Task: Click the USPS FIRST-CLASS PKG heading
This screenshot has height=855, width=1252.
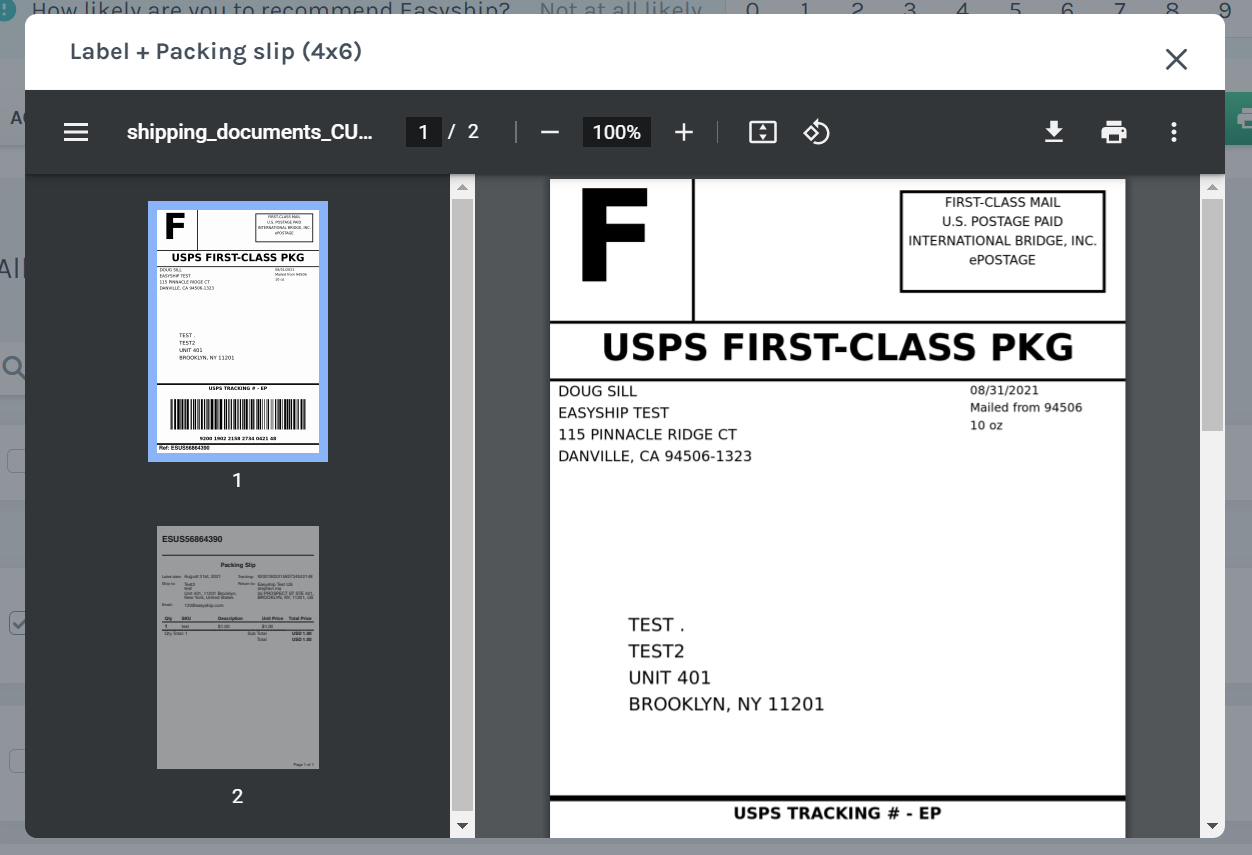Action: 838,348
